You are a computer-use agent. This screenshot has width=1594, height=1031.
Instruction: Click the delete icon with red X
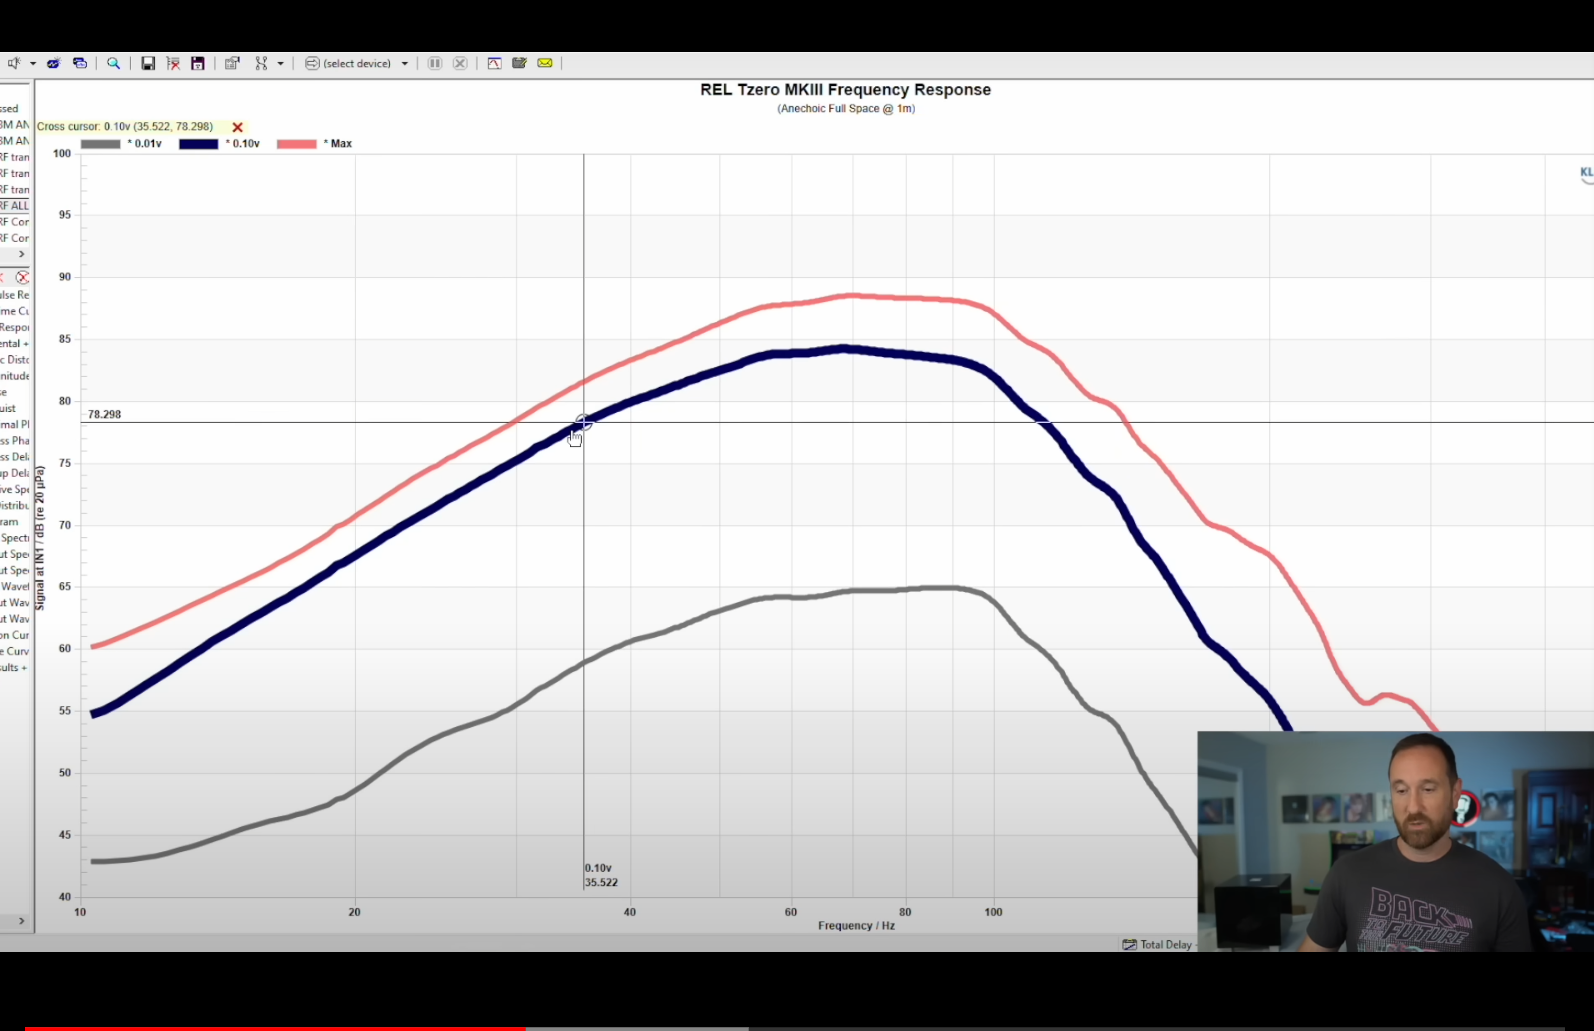(173, 63)
